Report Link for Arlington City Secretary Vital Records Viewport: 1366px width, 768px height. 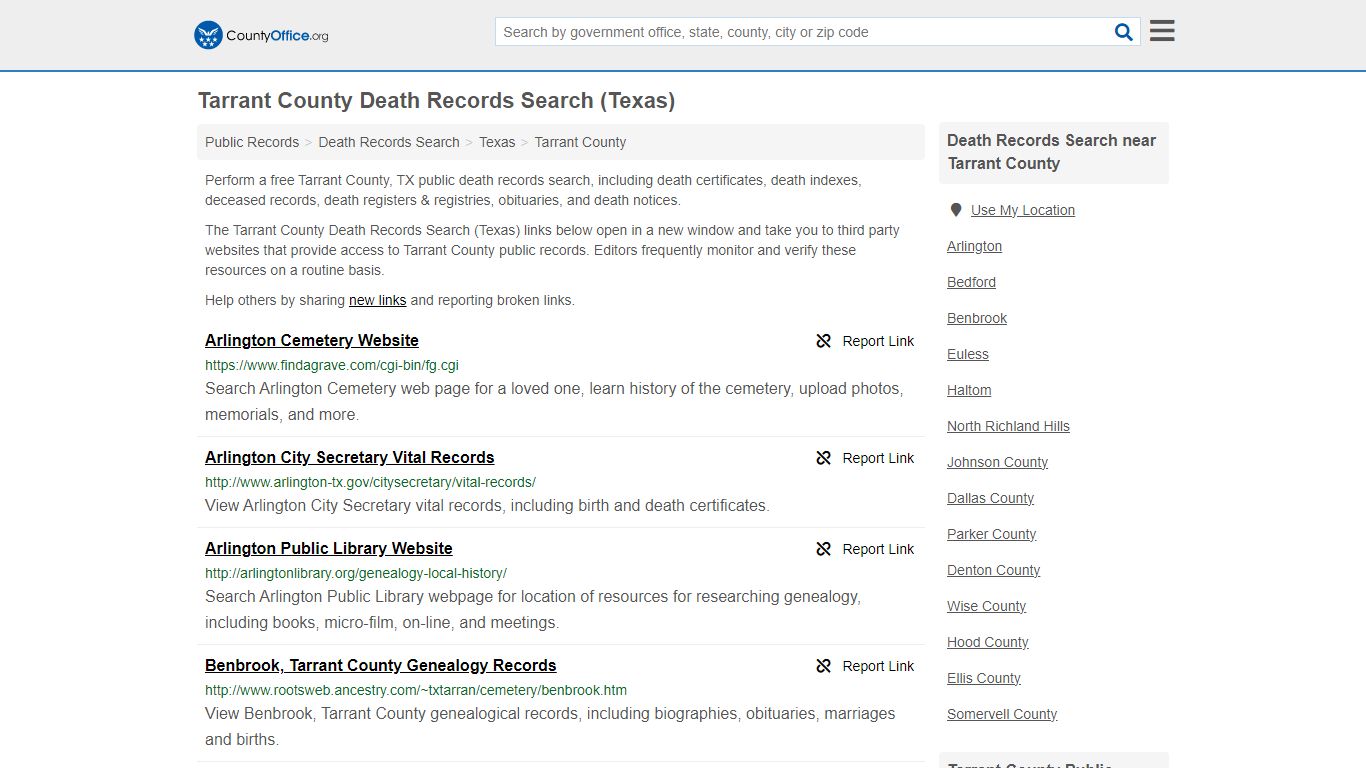point(878,458)
